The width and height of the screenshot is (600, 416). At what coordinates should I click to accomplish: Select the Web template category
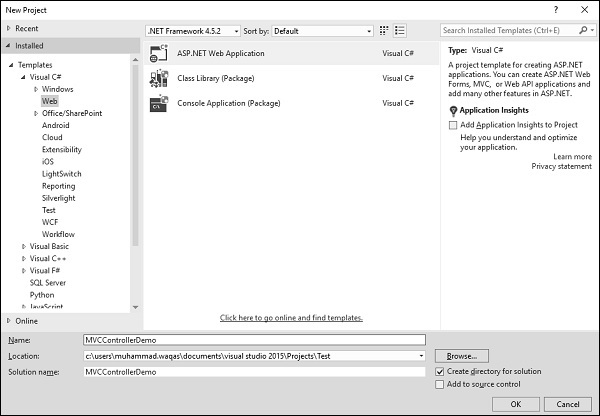tap(49, 101)
